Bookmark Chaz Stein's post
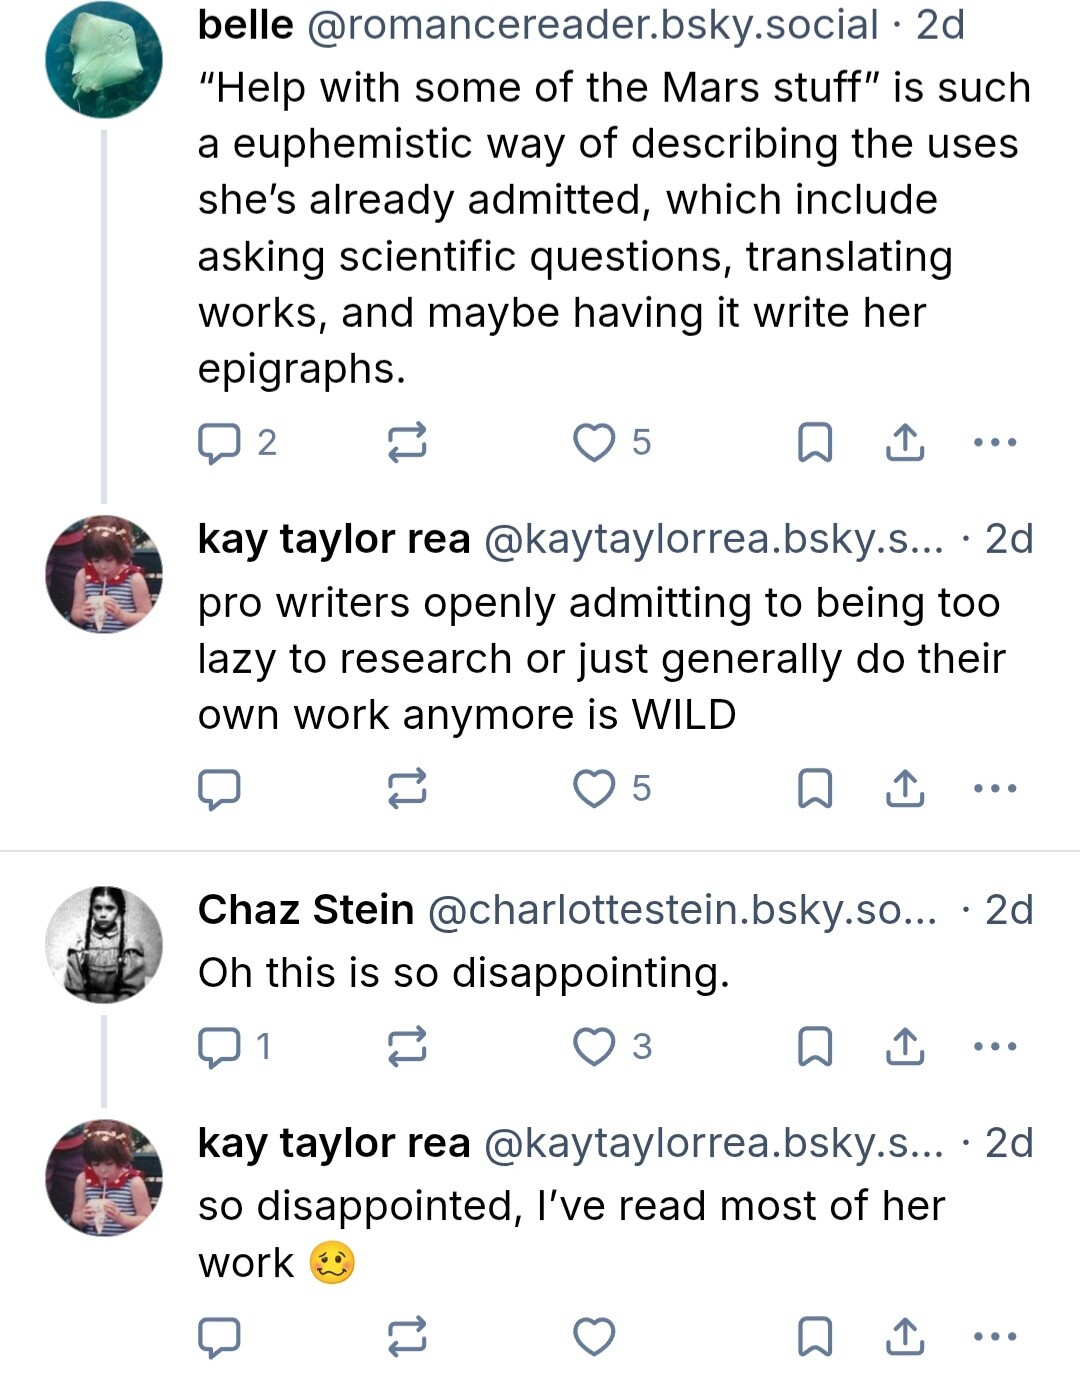Viewport: 1080px width, 1376px height. click(x=815, y=1047)
